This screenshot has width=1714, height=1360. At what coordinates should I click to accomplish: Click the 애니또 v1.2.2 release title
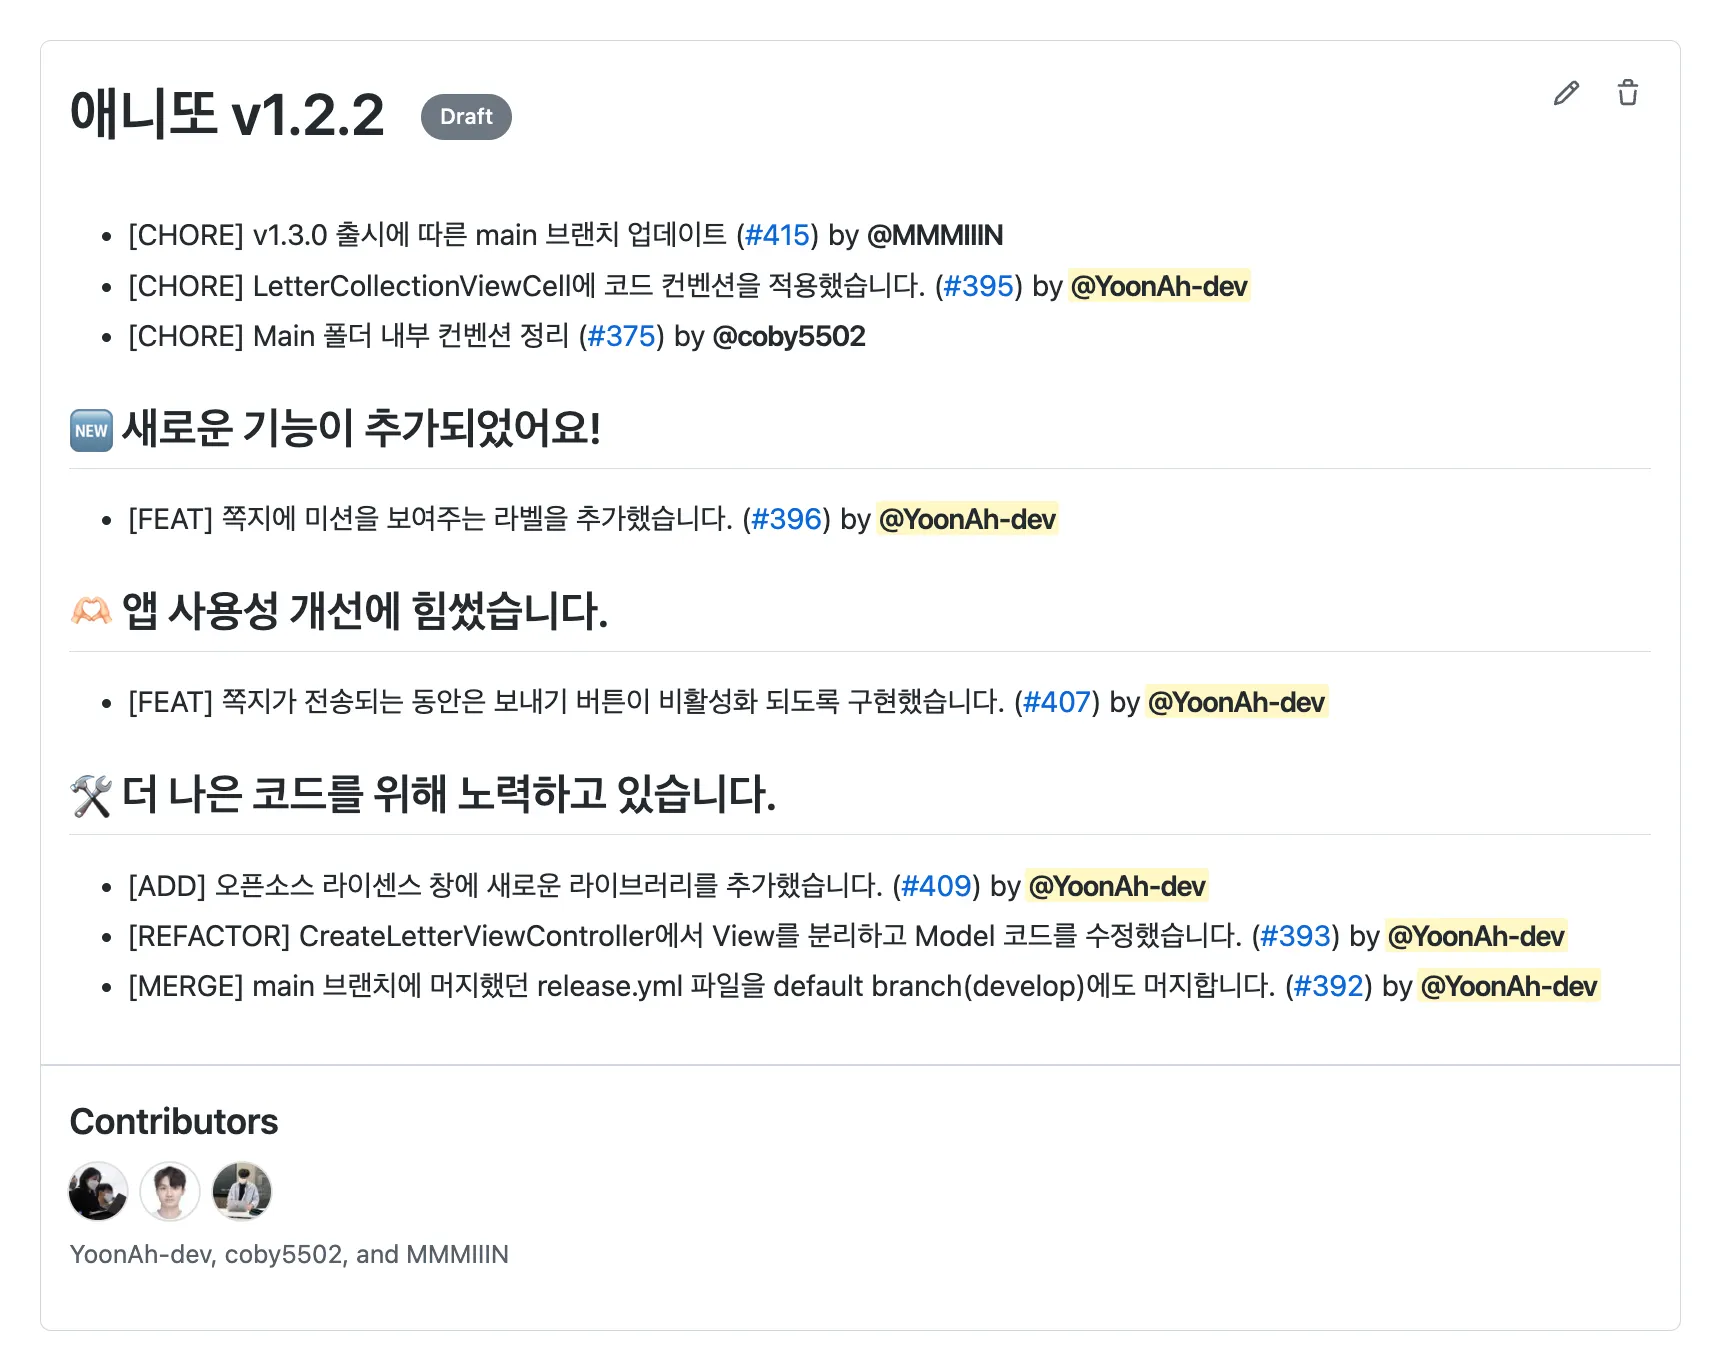pyautogui.click(x=227, y=115)
